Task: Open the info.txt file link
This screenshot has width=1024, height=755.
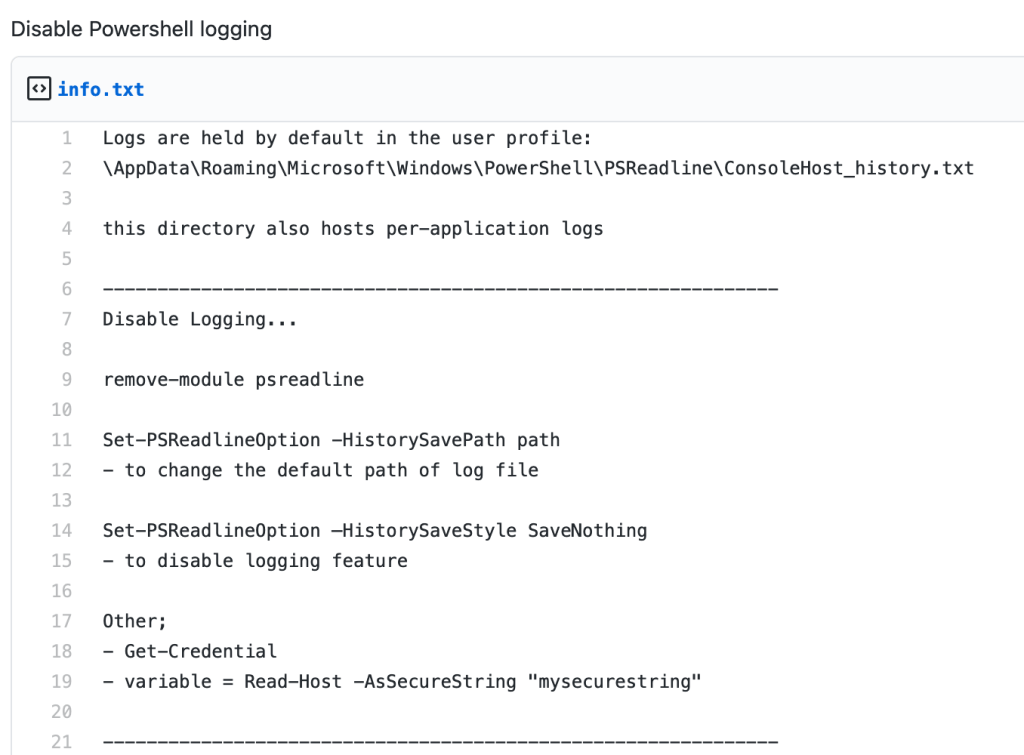Action: click(x=100, y=89)
